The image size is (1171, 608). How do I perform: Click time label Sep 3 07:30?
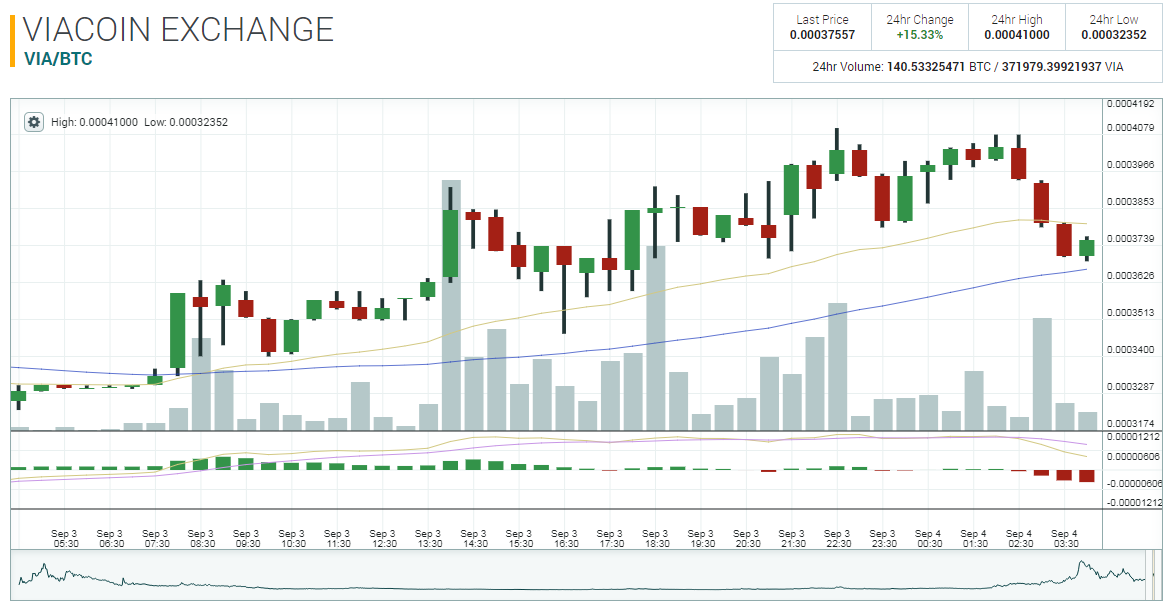pyautogui.click(x=156, y=539)
